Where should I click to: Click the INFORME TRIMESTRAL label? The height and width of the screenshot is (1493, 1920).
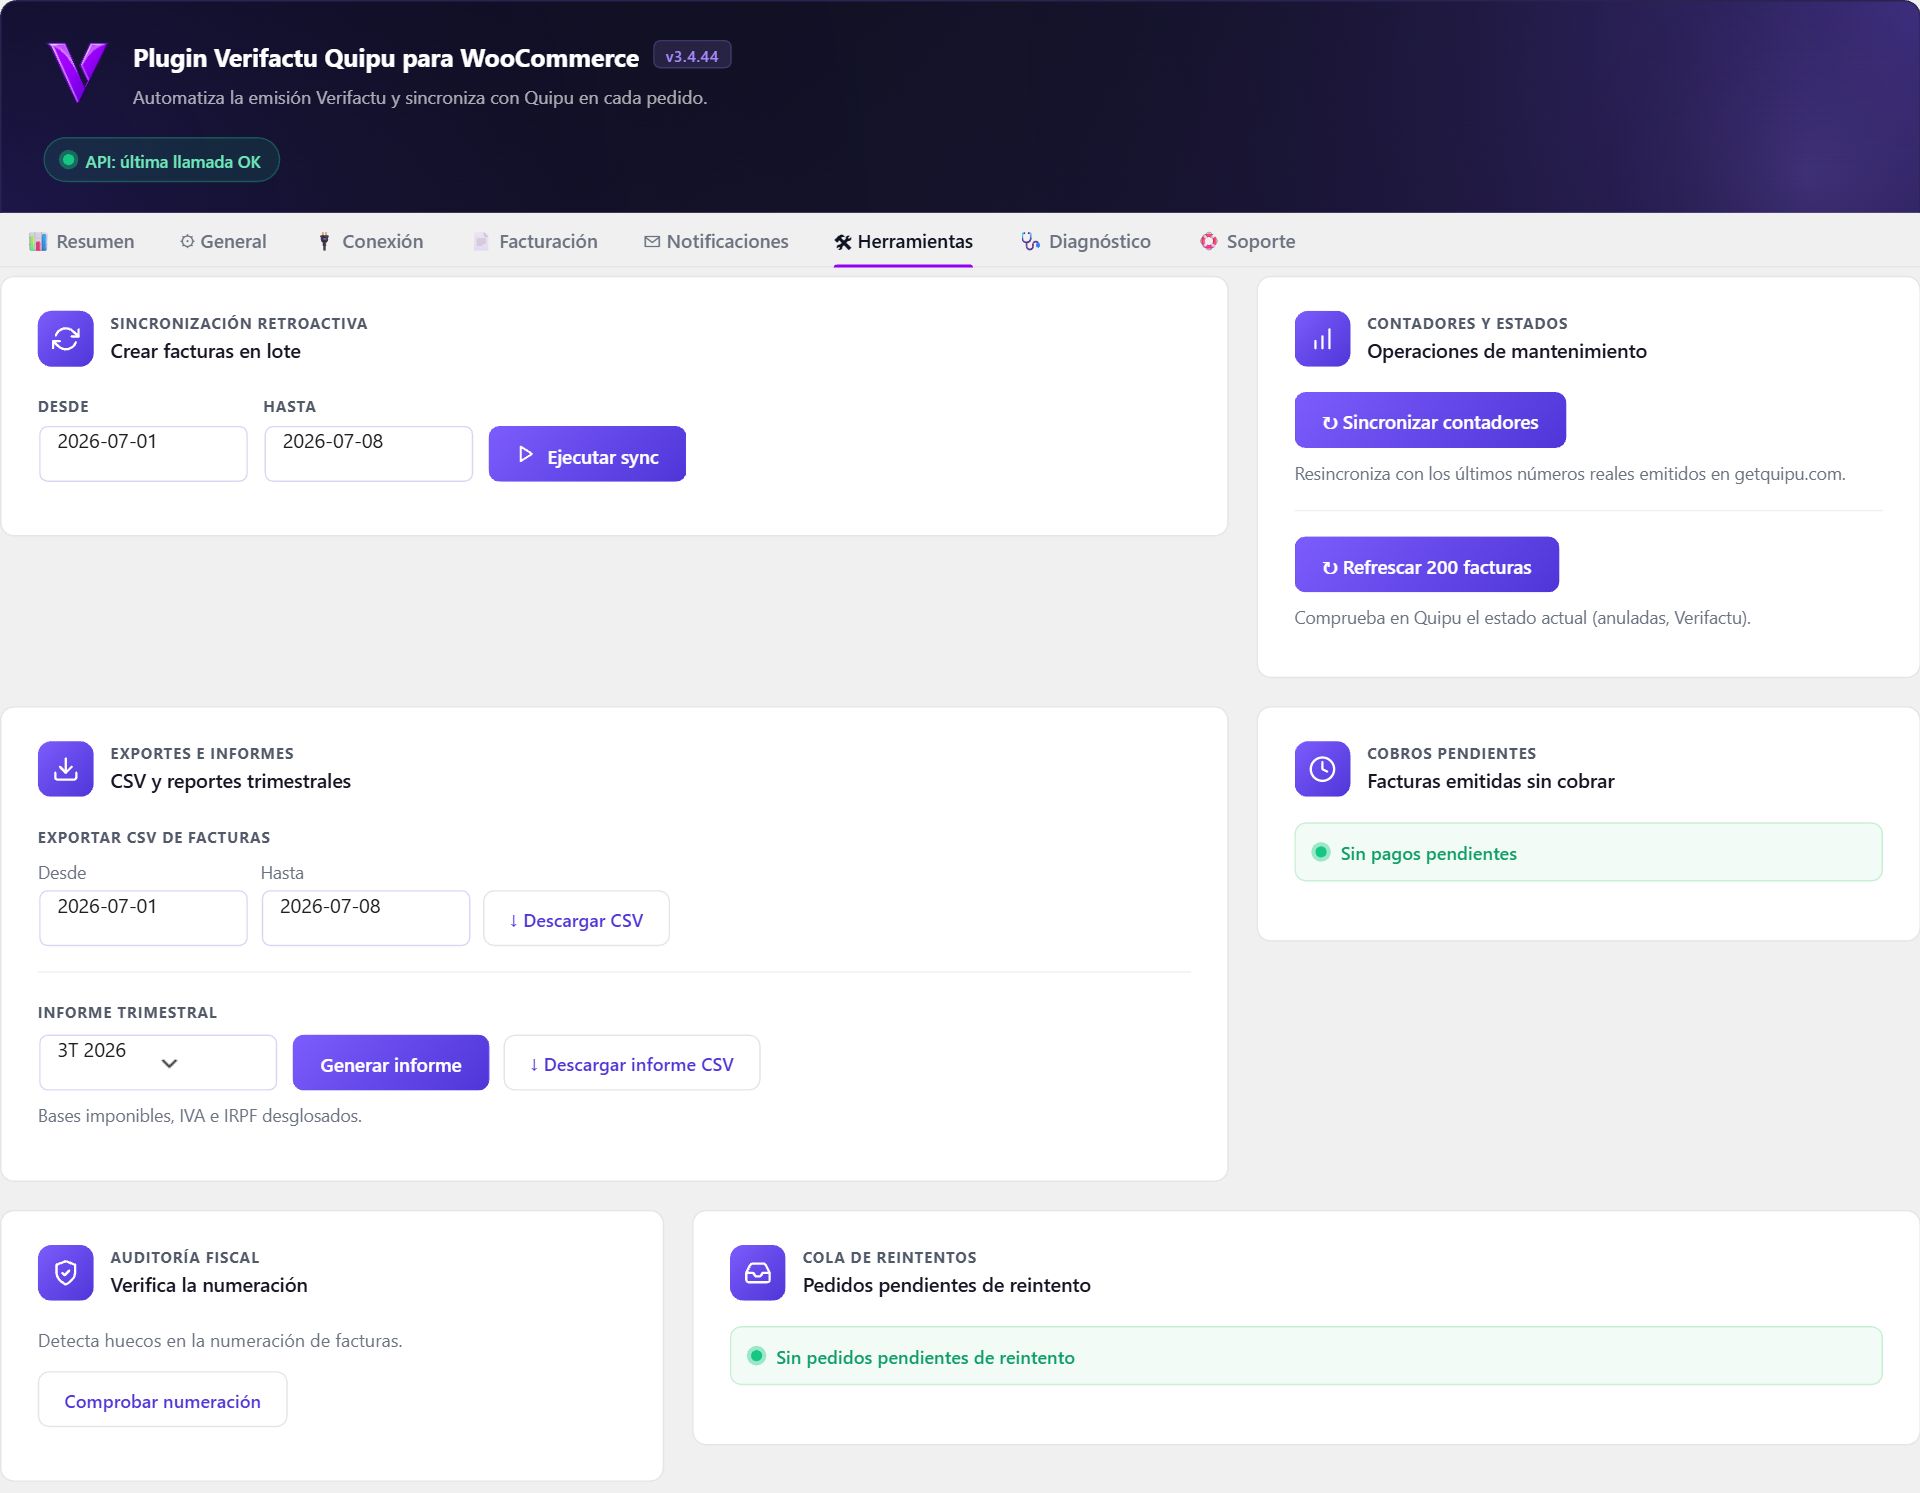coord(127,1013)
